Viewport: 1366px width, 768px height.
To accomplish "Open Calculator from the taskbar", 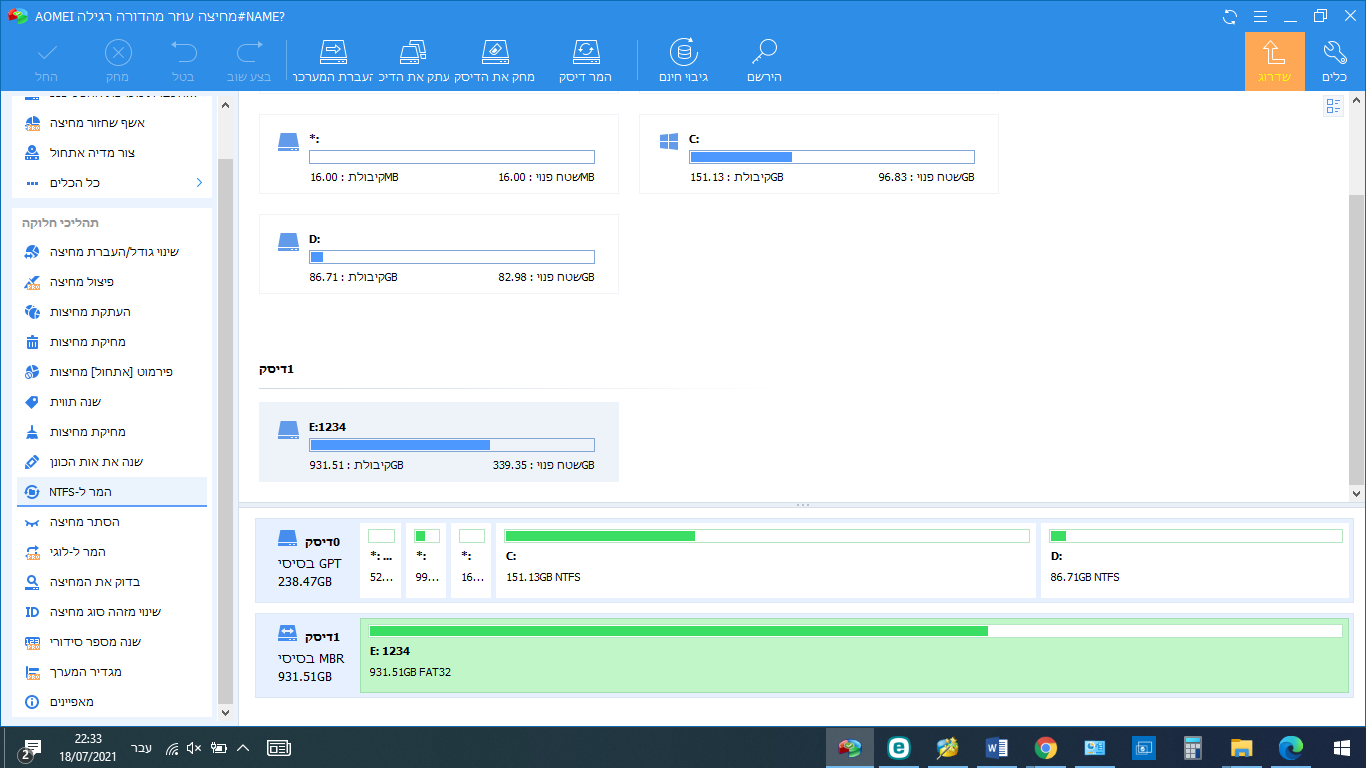I will pyautogui.click(x=1192, y=748).
